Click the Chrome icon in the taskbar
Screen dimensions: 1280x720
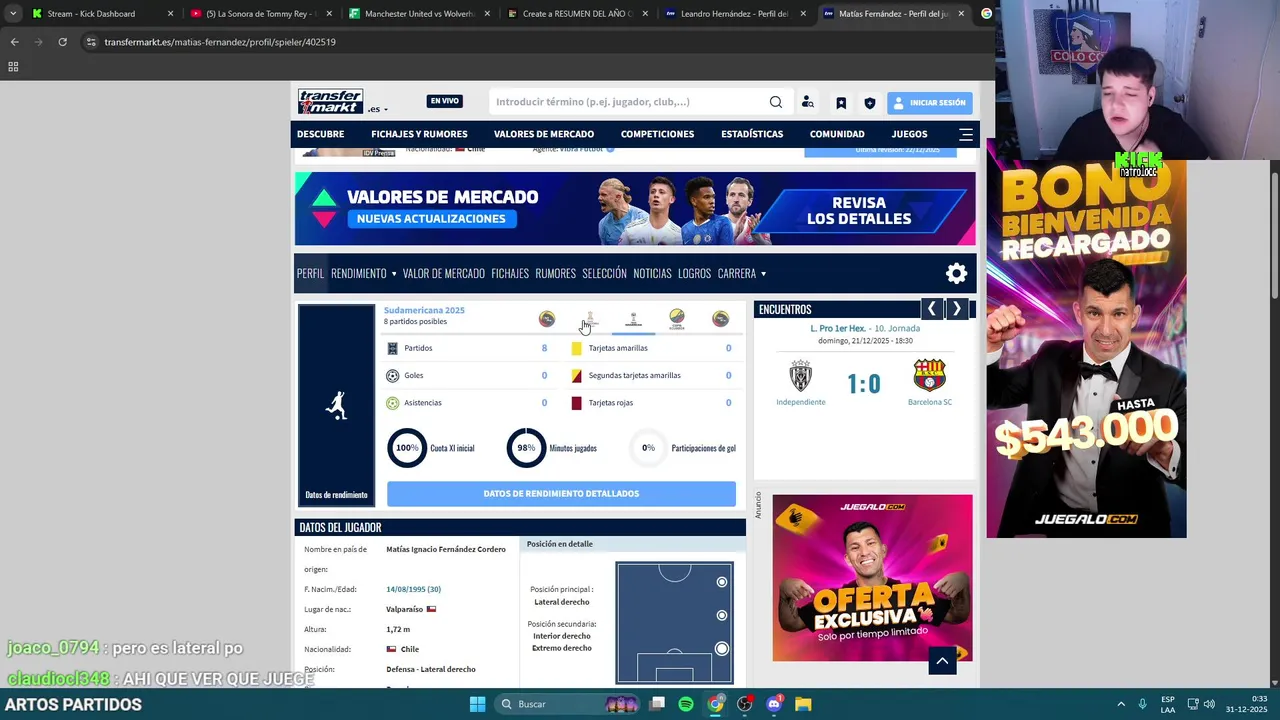tap(715, 704)
